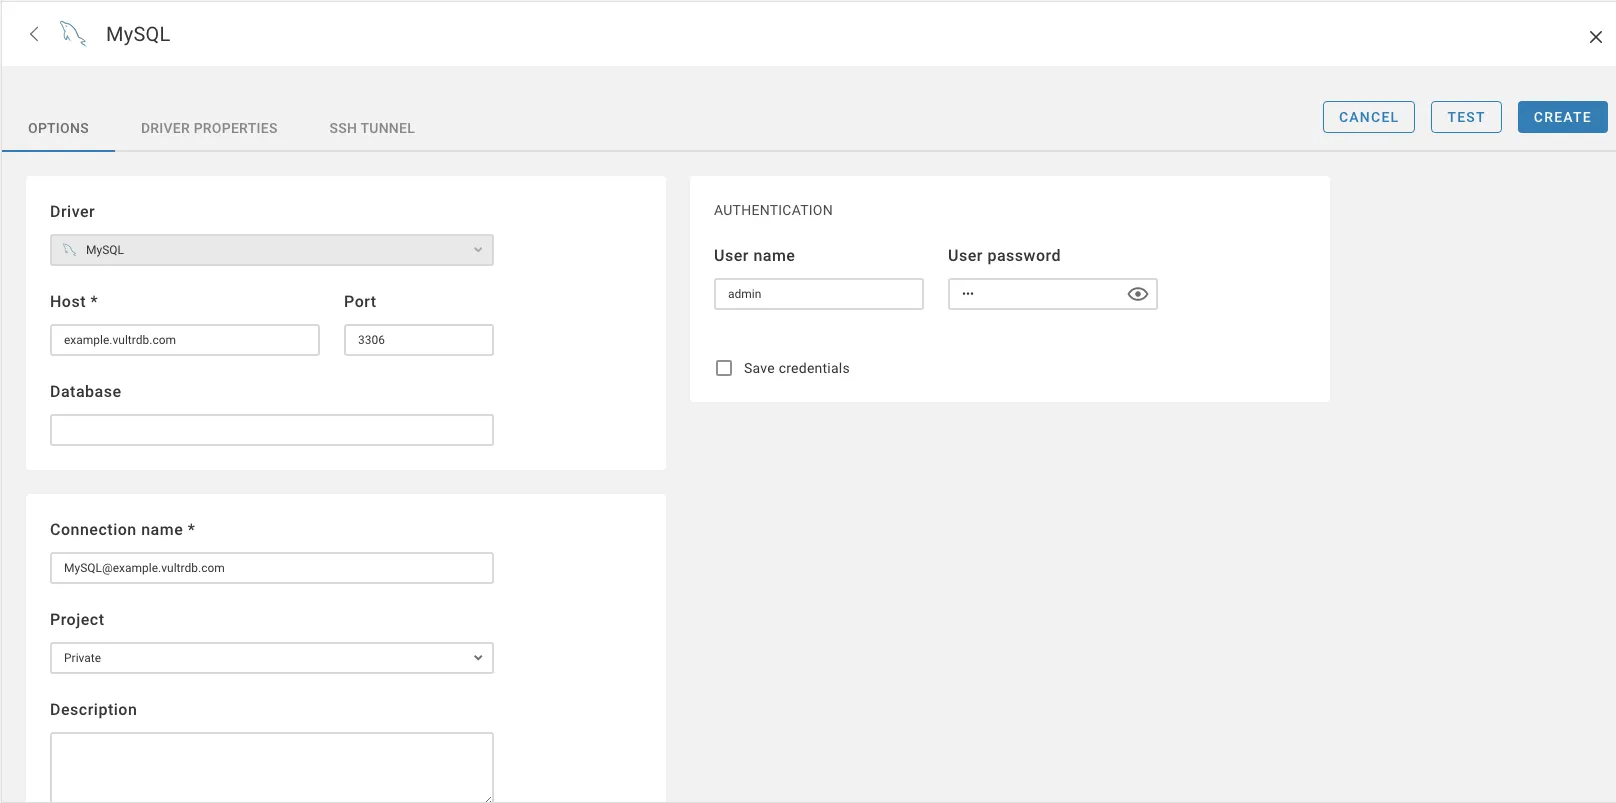Click the AUTHENTICATION section heading
The height and width of the screenshot is (803, 1616).
click(773, 210)
